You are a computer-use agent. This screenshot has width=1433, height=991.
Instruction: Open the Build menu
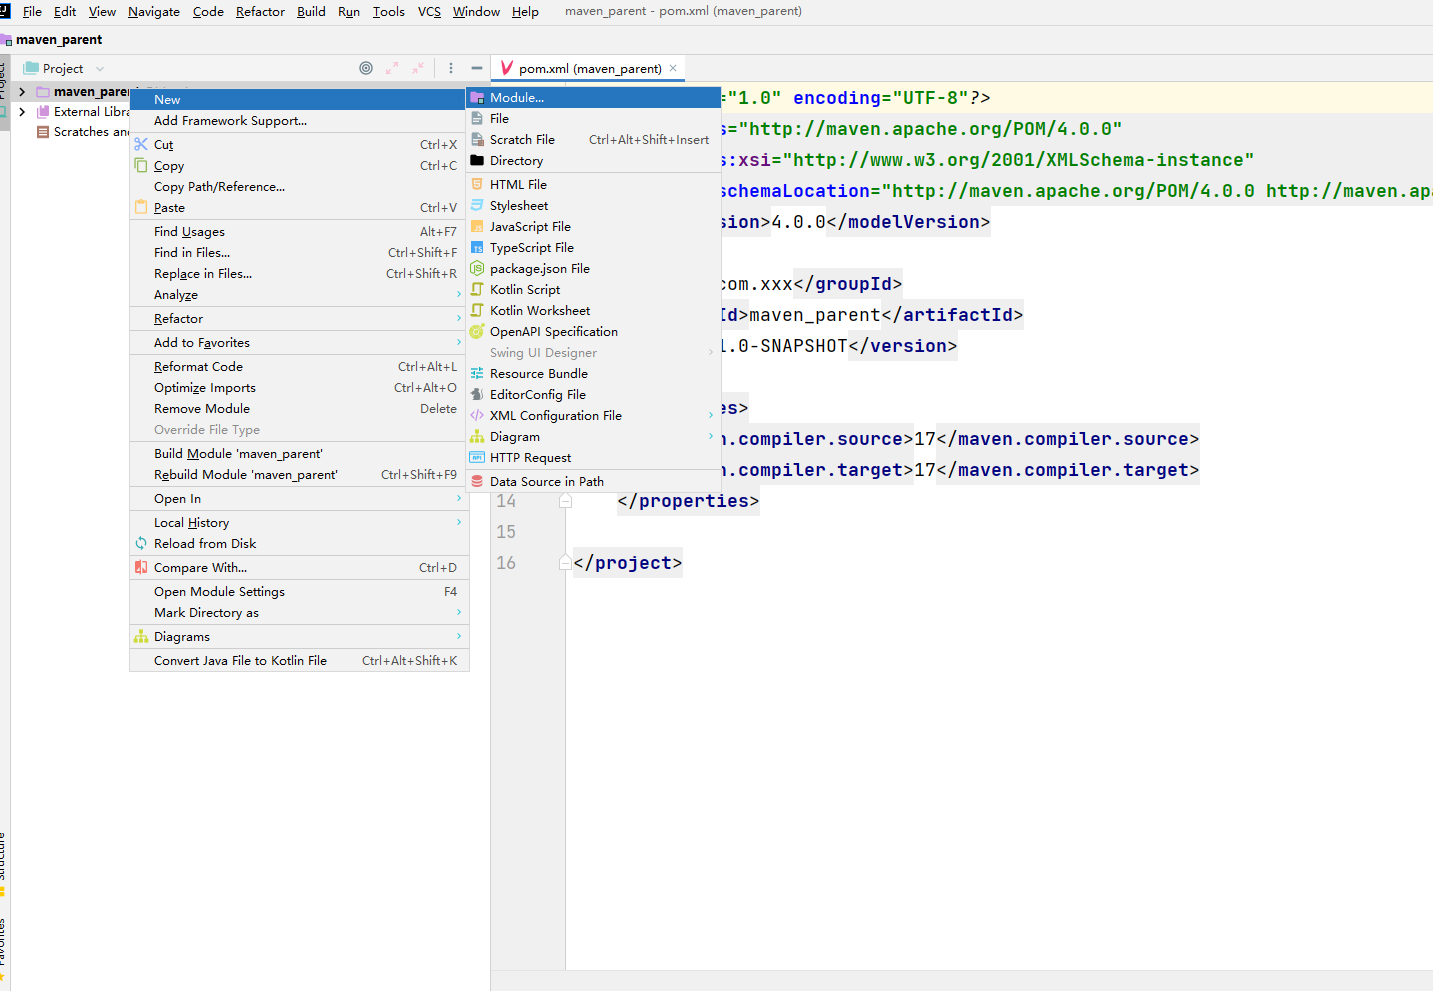(x=311, y=12)
